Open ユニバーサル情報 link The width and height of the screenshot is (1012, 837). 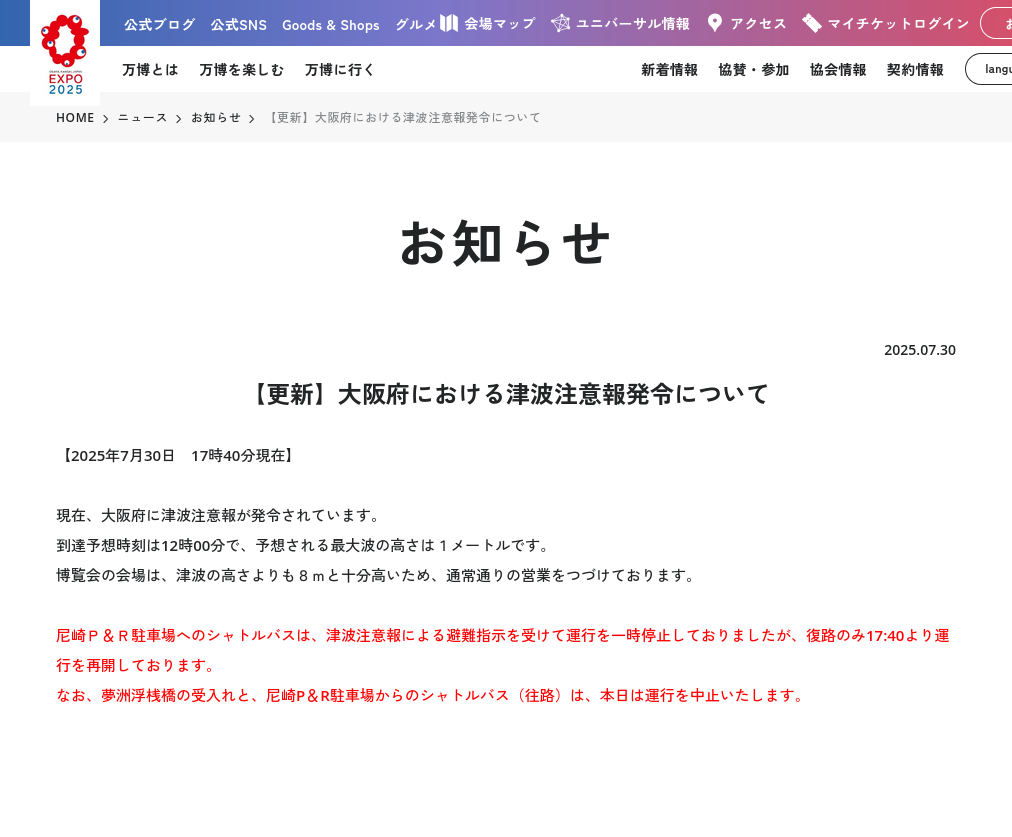[632, 24]
